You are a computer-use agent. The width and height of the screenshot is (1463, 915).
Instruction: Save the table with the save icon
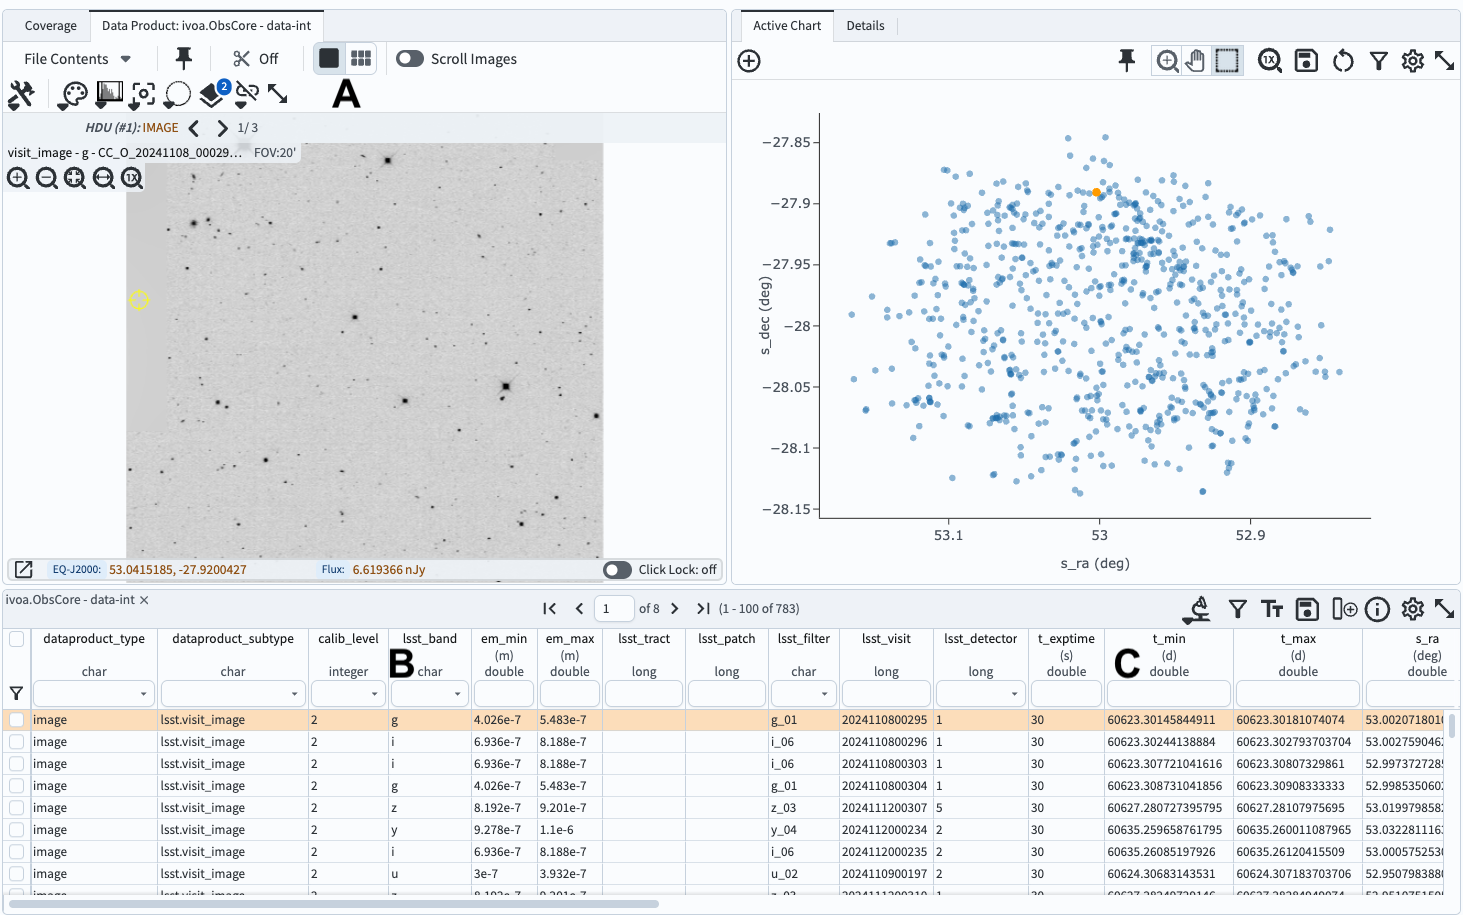coord(1305,608)
